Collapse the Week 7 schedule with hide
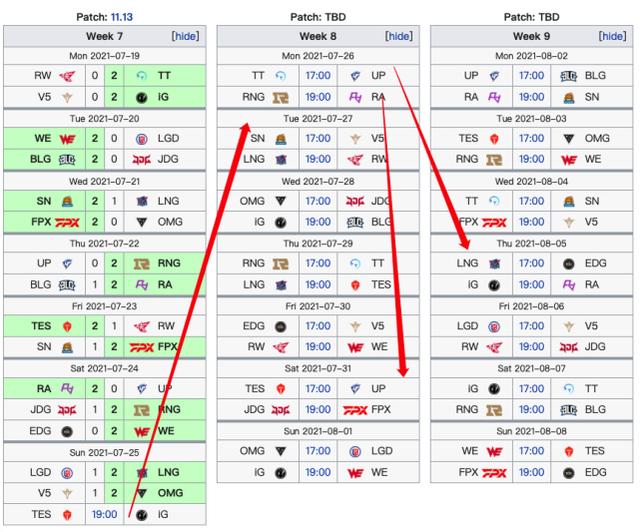640x532 pixels. (x=185, y=36)
